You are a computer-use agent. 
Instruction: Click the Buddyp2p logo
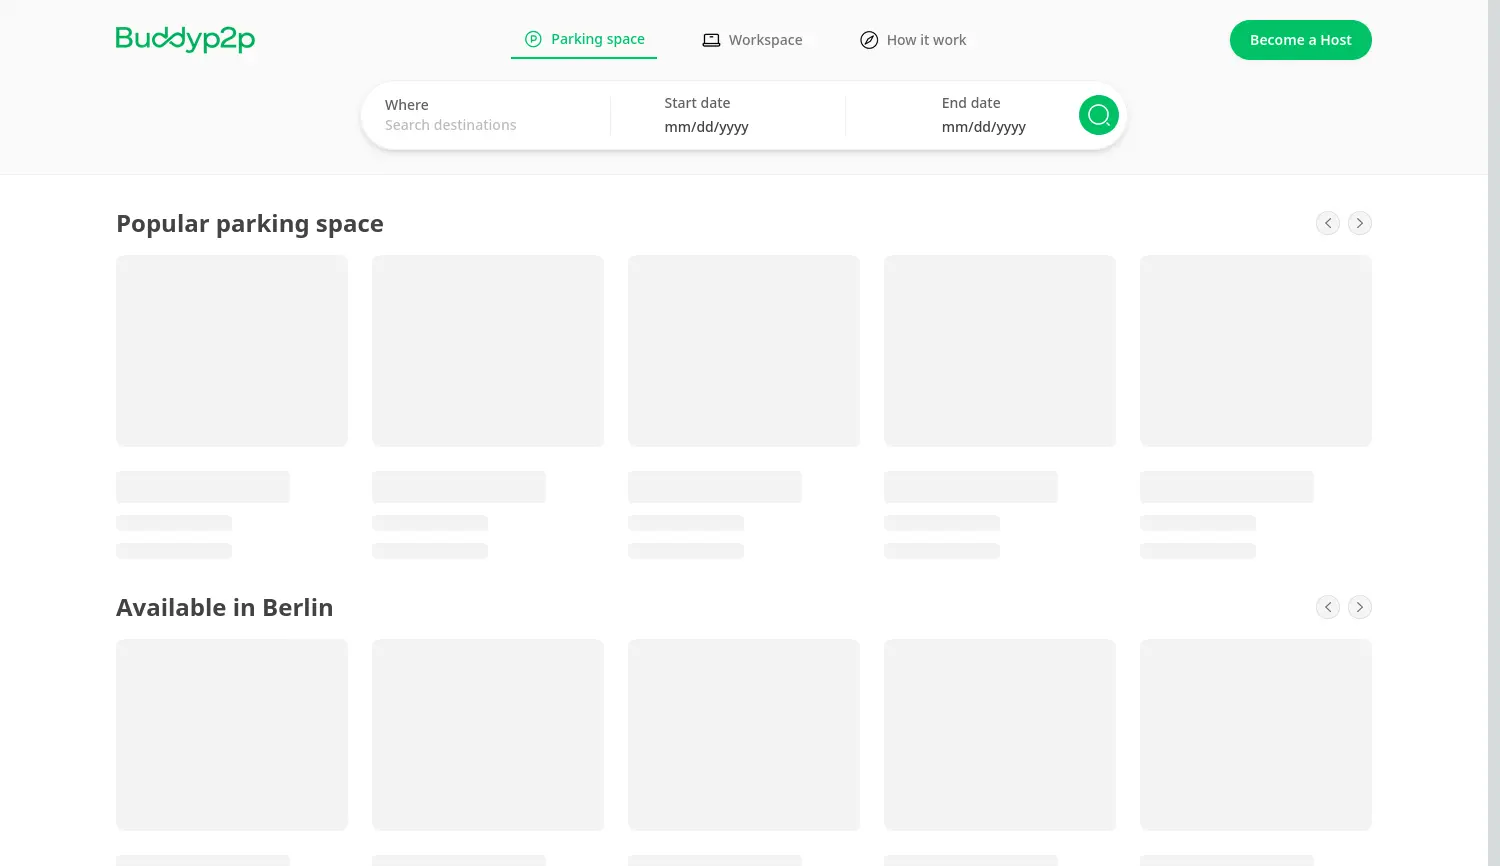(185, 39)
